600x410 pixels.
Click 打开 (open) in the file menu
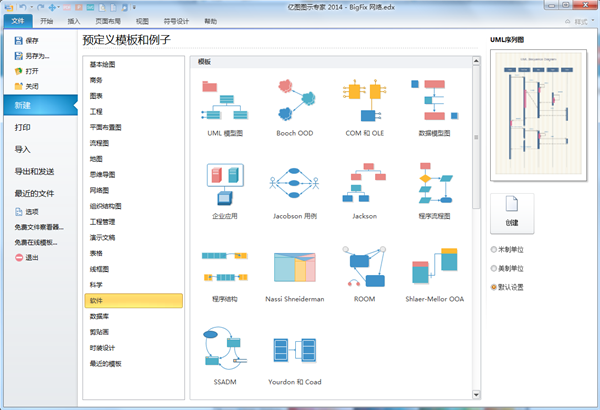(26, 71)
